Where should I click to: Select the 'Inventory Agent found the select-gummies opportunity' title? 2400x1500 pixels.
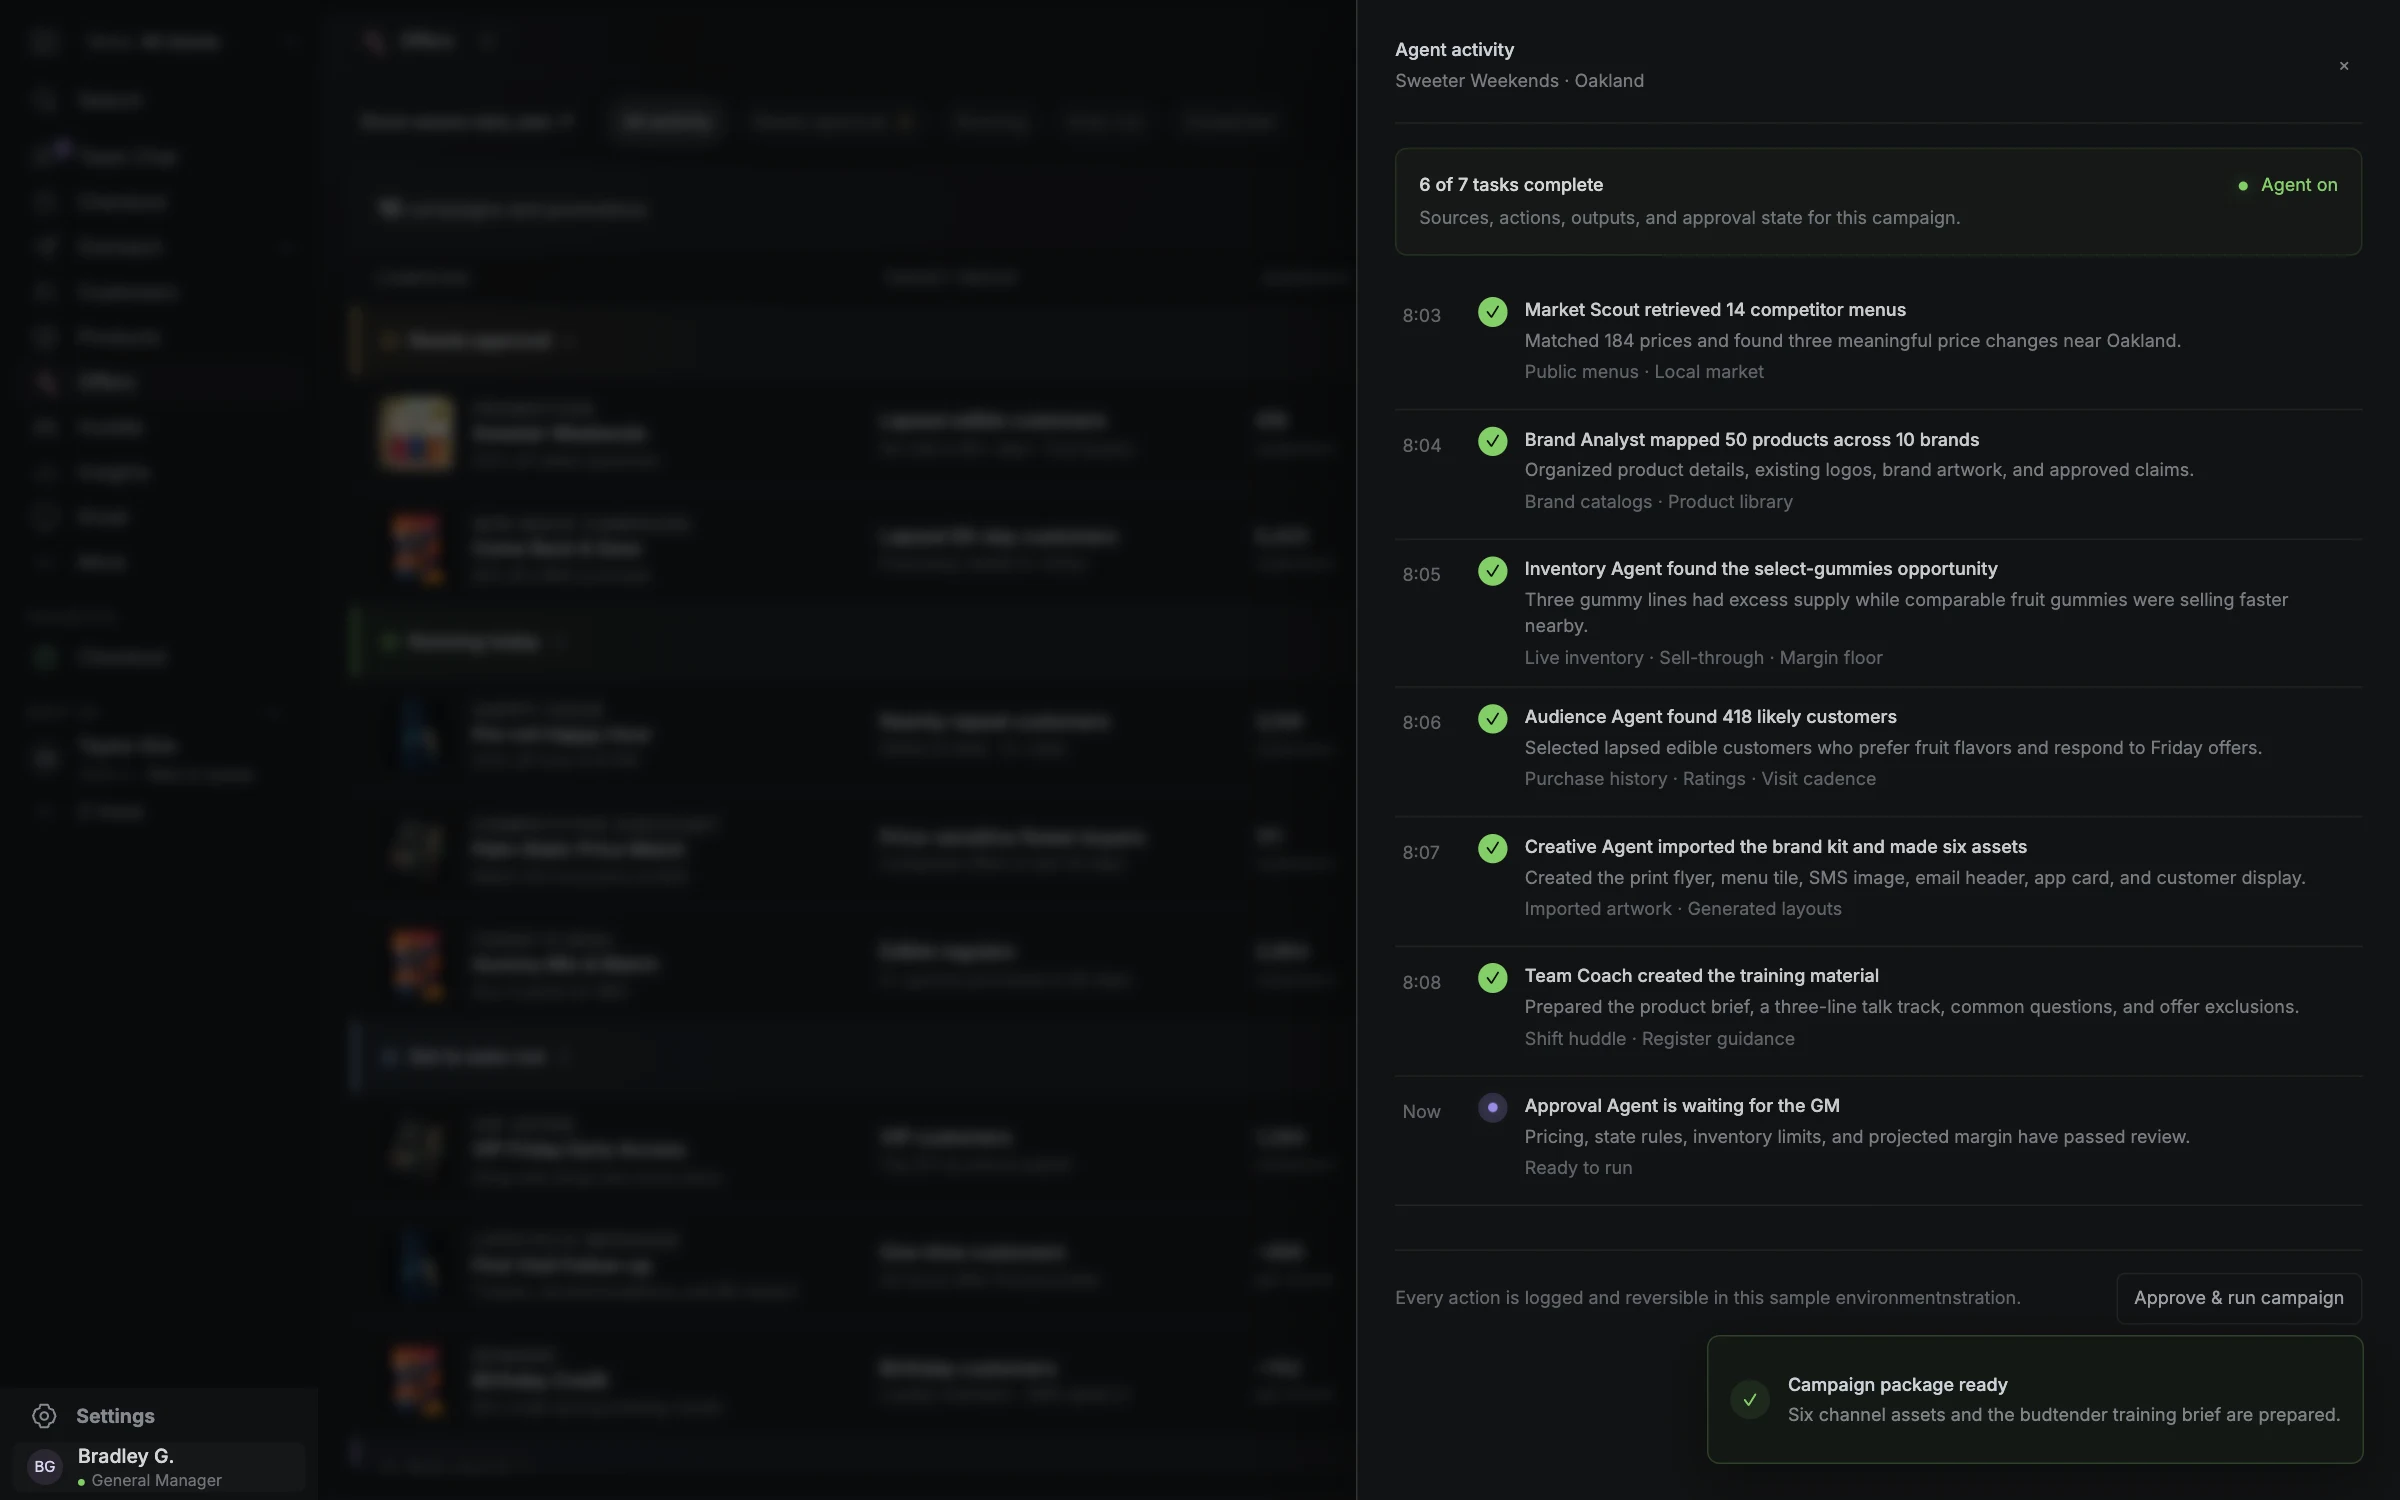[x=1760, y=569]
